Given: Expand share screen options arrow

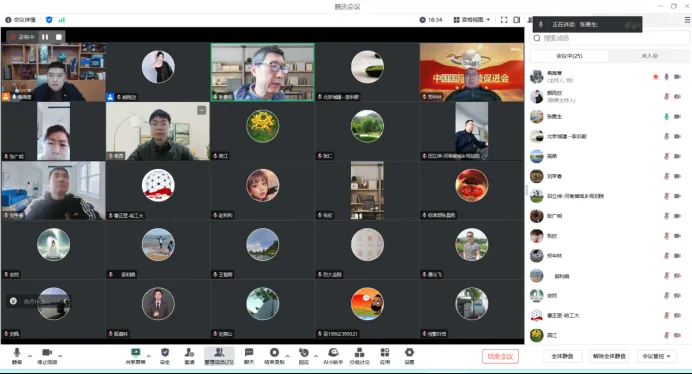Looking at the screenshot, I should [x=148, y=356].
